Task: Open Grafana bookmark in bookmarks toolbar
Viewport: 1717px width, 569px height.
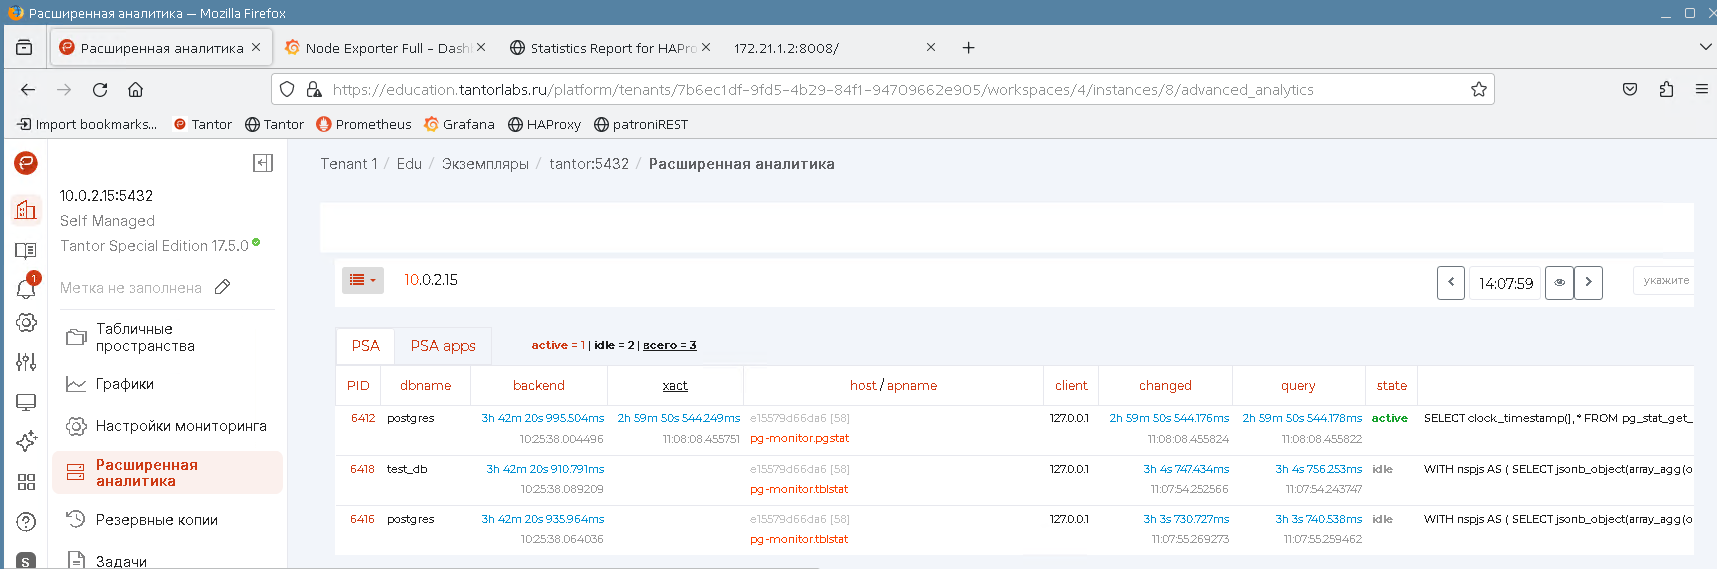Action: coord(459,124)
